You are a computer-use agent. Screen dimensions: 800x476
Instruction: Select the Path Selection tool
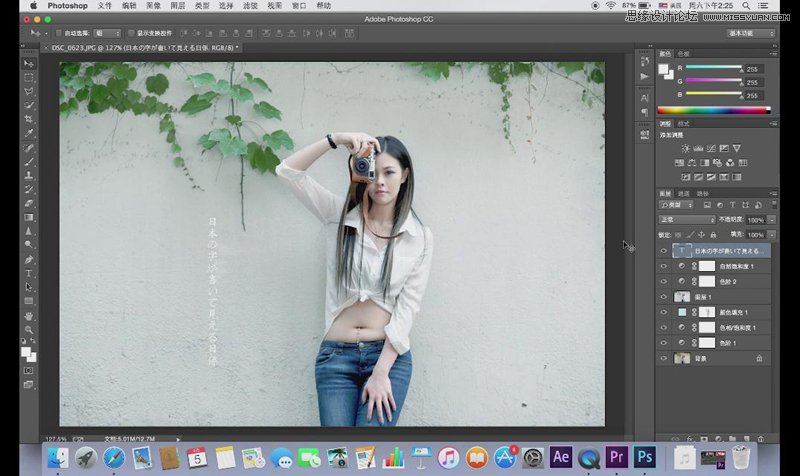29,287
